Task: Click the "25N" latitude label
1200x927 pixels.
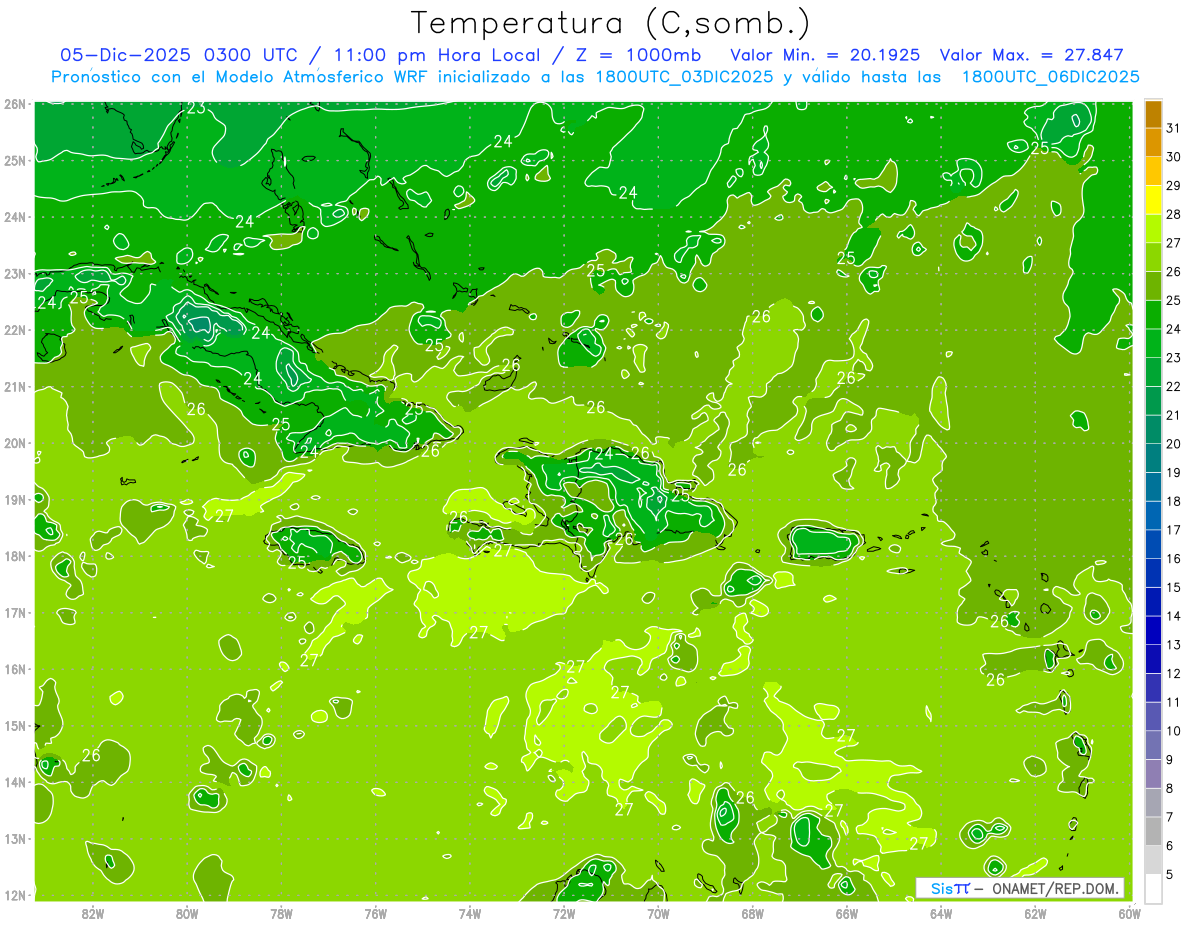Action: [x=14, y=160]
